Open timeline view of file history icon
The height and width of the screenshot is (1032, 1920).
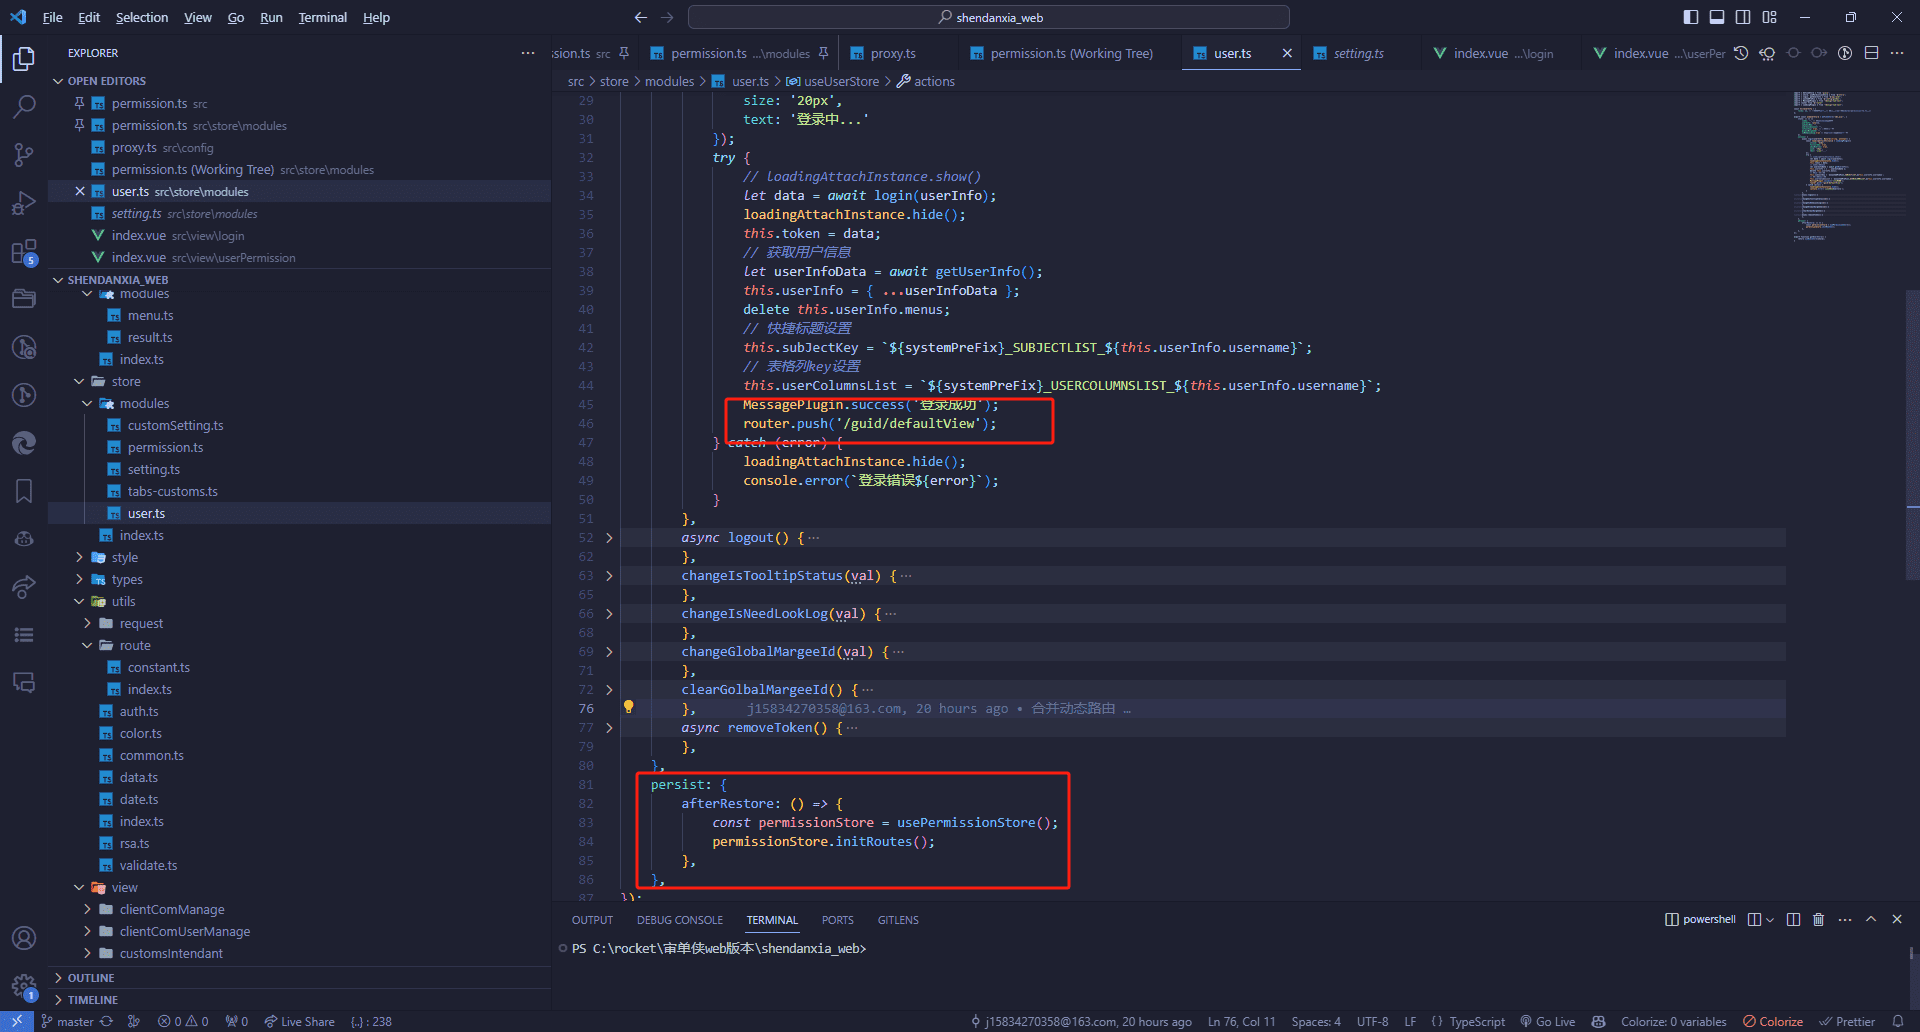pyautogui.click(x=1741, y=53)
